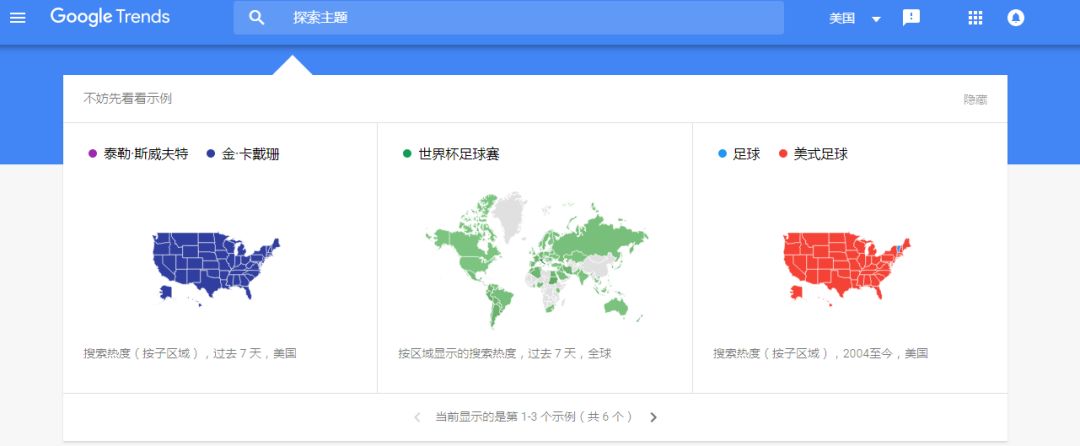Go to previous examples page arrow
The height and width of the screenshot is (446, 1080).
click(x=417, y=417)
